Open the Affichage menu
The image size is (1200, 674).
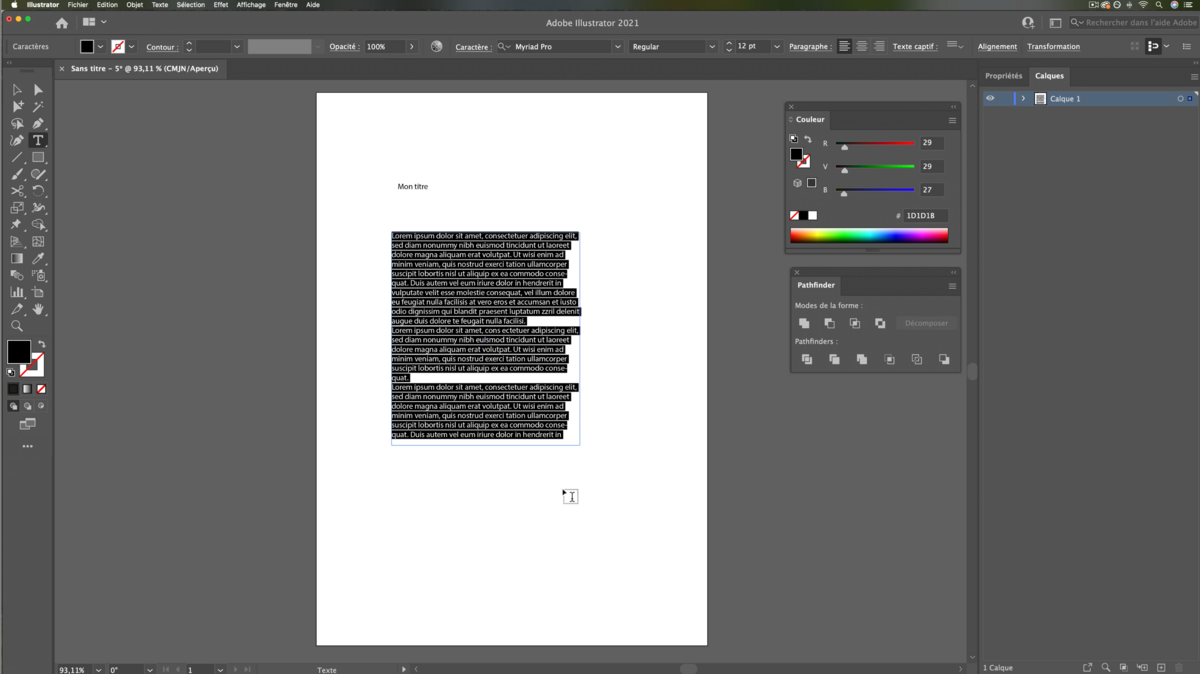251,5
